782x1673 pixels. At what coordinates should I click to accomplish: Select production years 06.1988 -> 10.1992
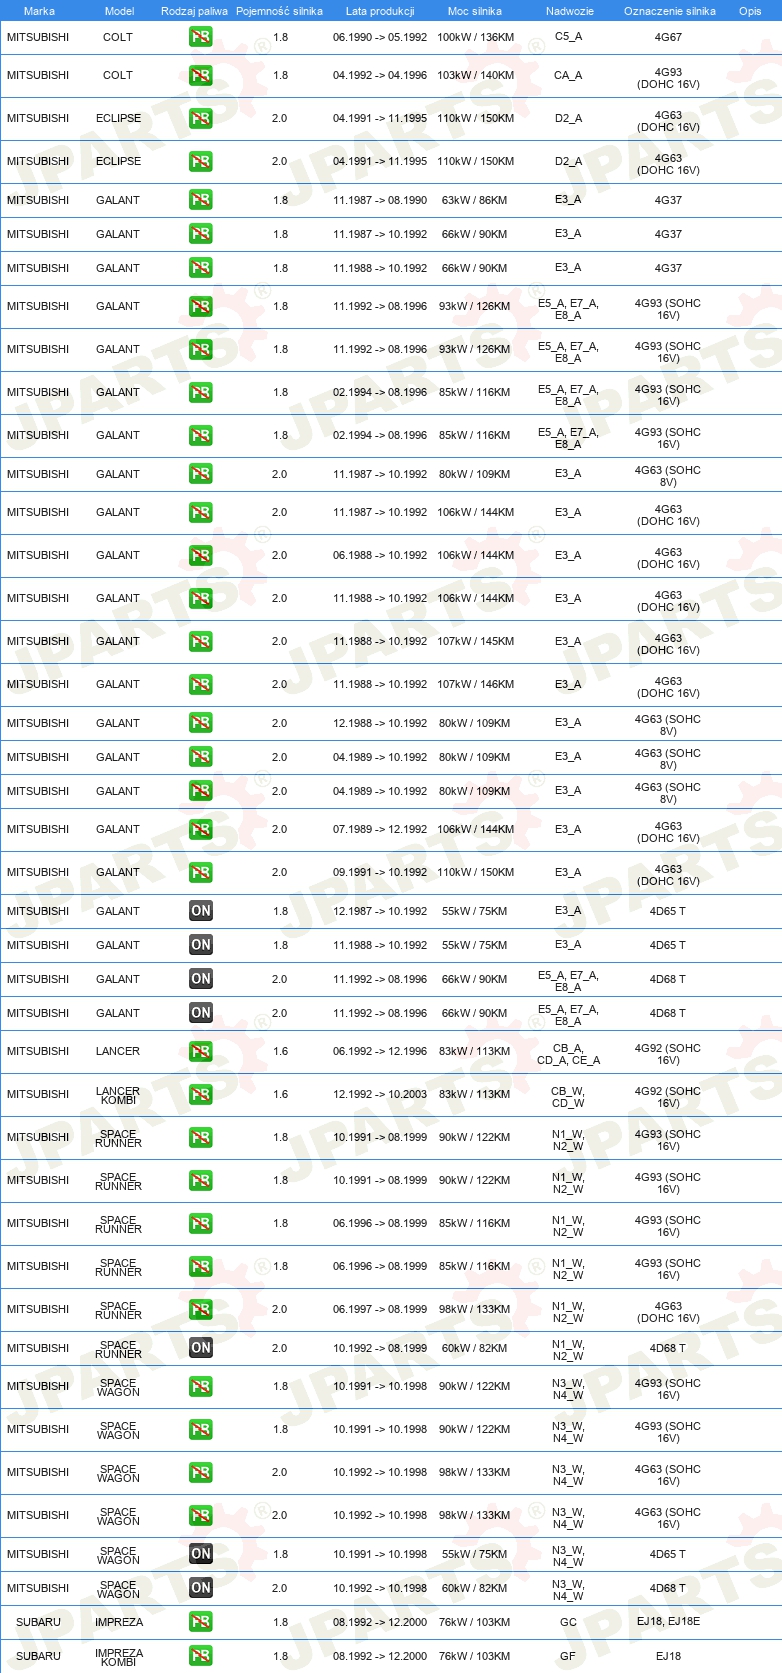(x=380, y=555)
